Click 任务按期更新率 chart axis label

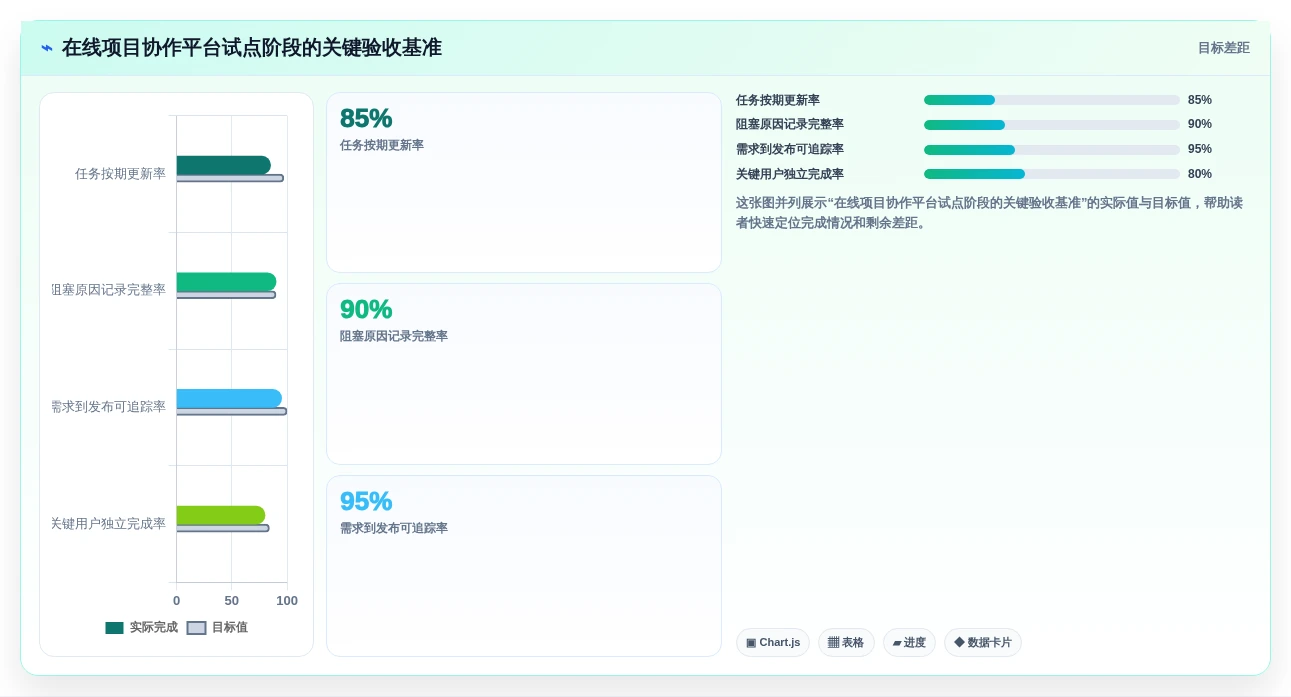[x=120, y=174]
